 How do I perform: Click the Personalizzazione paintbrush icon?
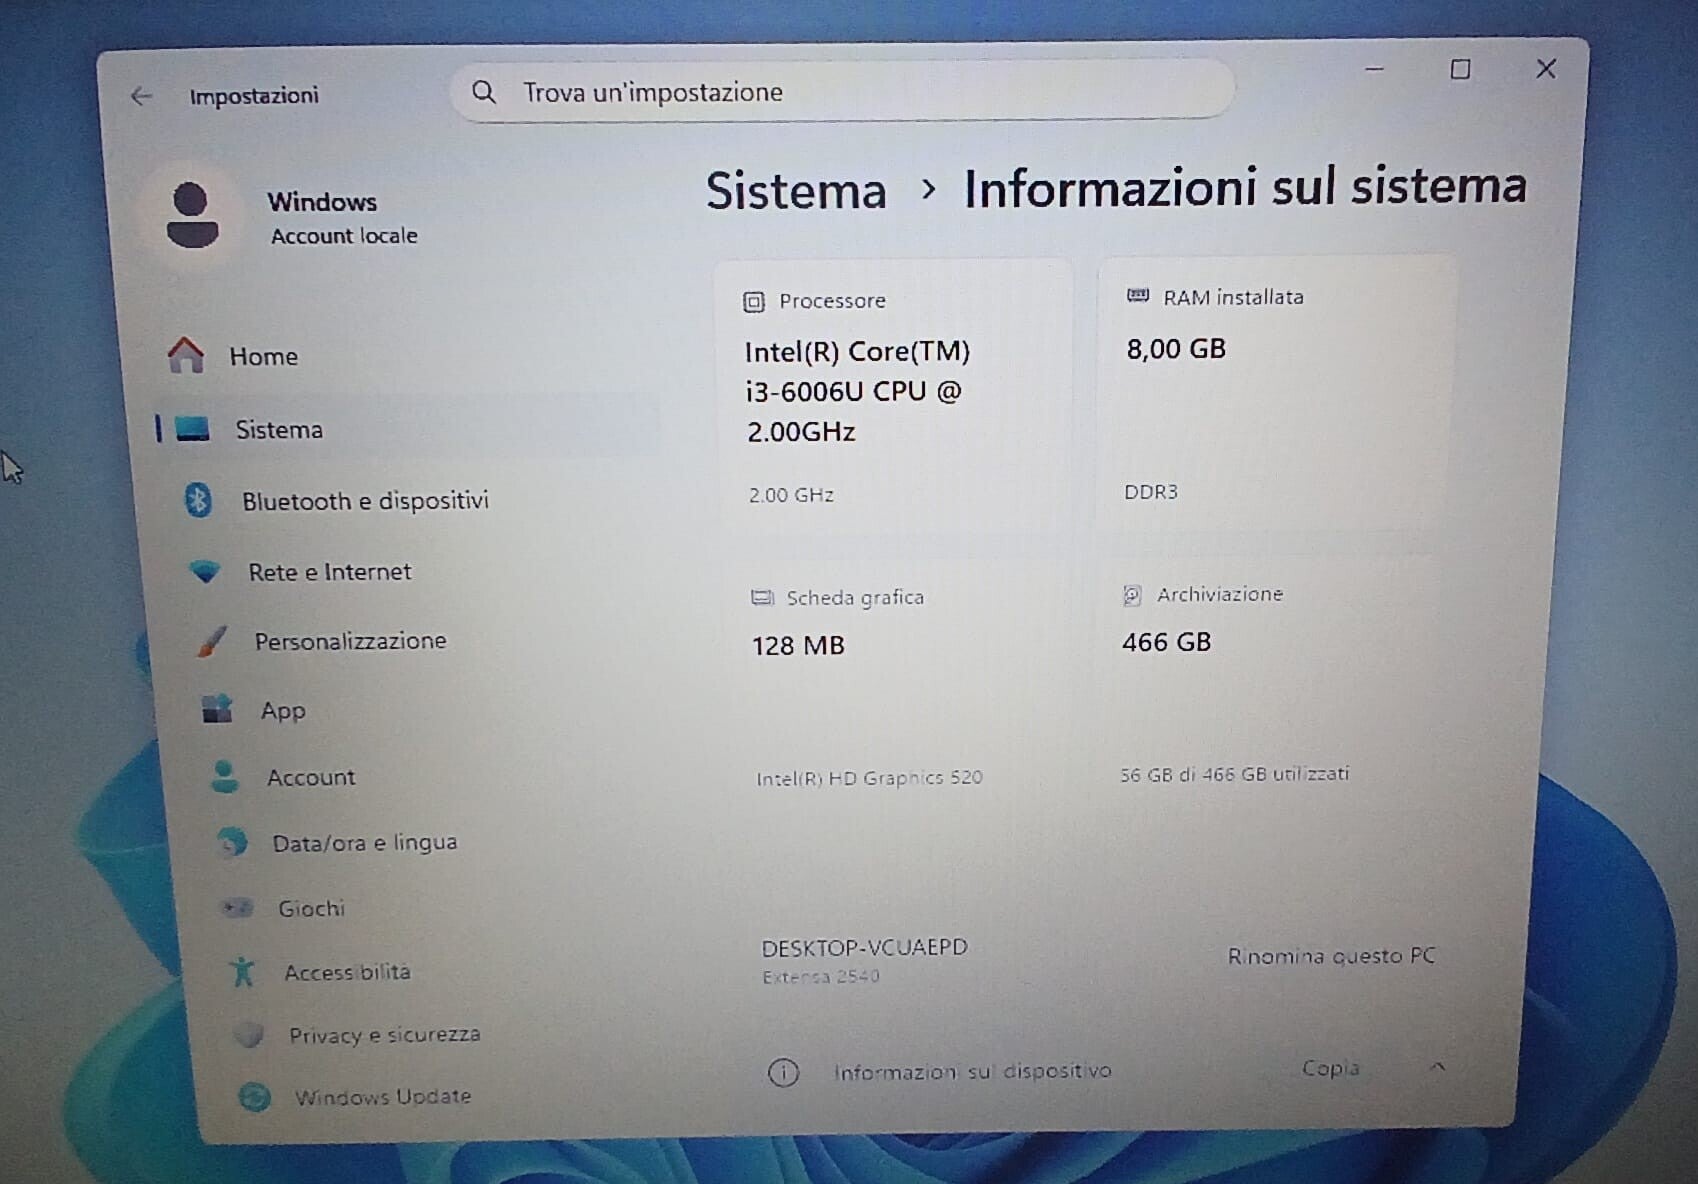click(211, 641)
